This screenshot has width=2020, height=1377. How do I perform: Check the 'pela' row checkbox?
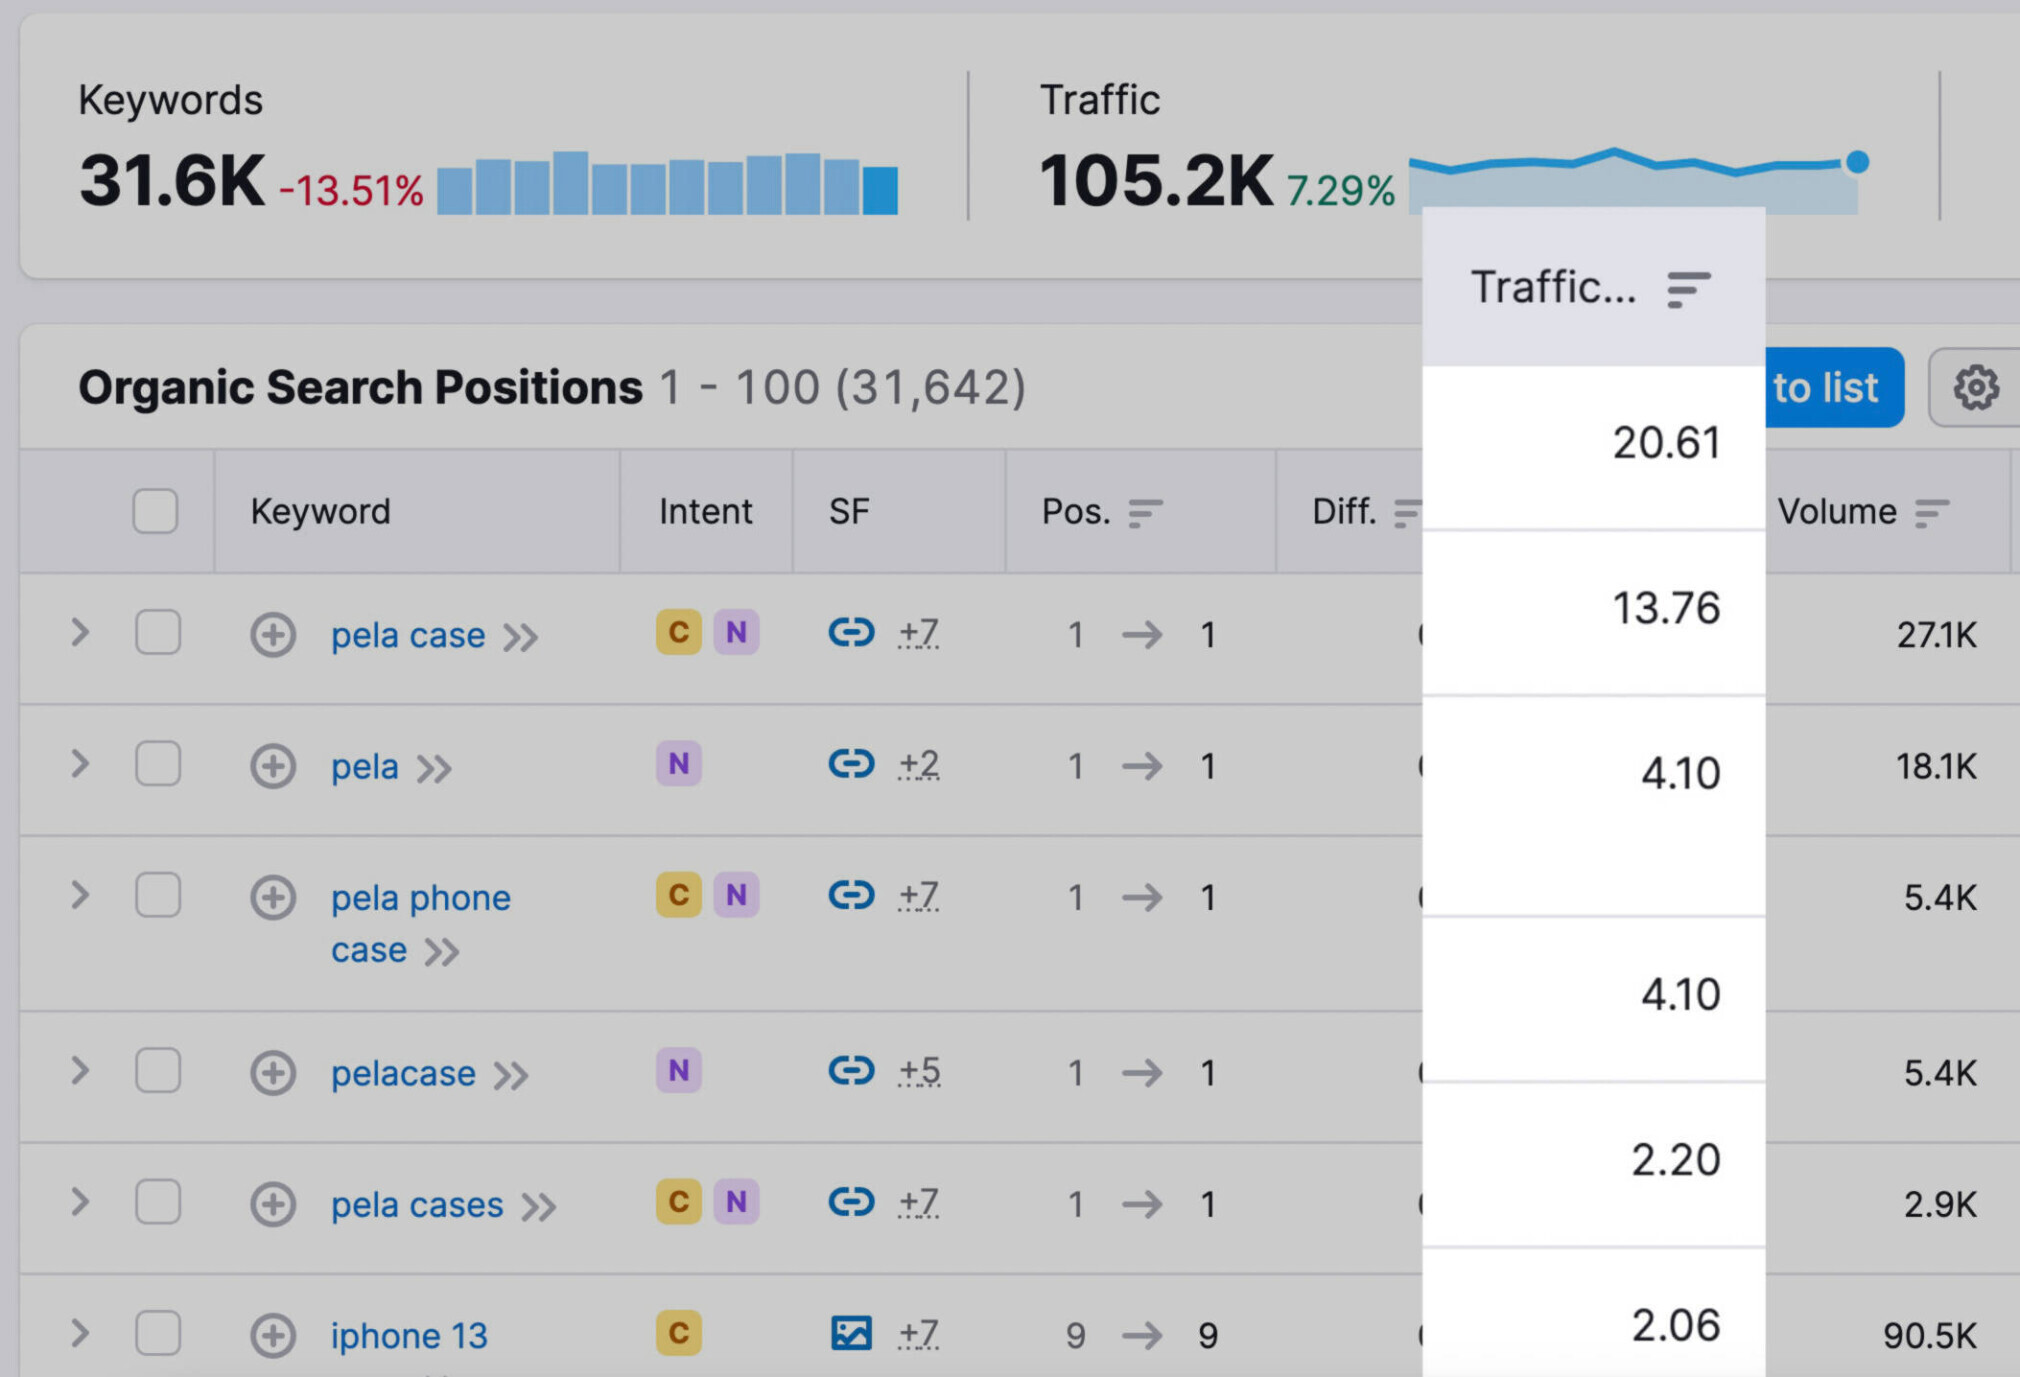[x=158, y=764]
